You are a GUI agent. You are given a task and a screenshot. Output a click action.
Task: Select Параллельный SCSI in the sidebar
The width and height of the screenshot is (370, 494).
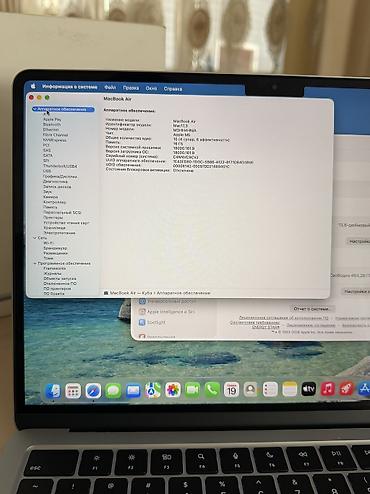coord(62,212)
